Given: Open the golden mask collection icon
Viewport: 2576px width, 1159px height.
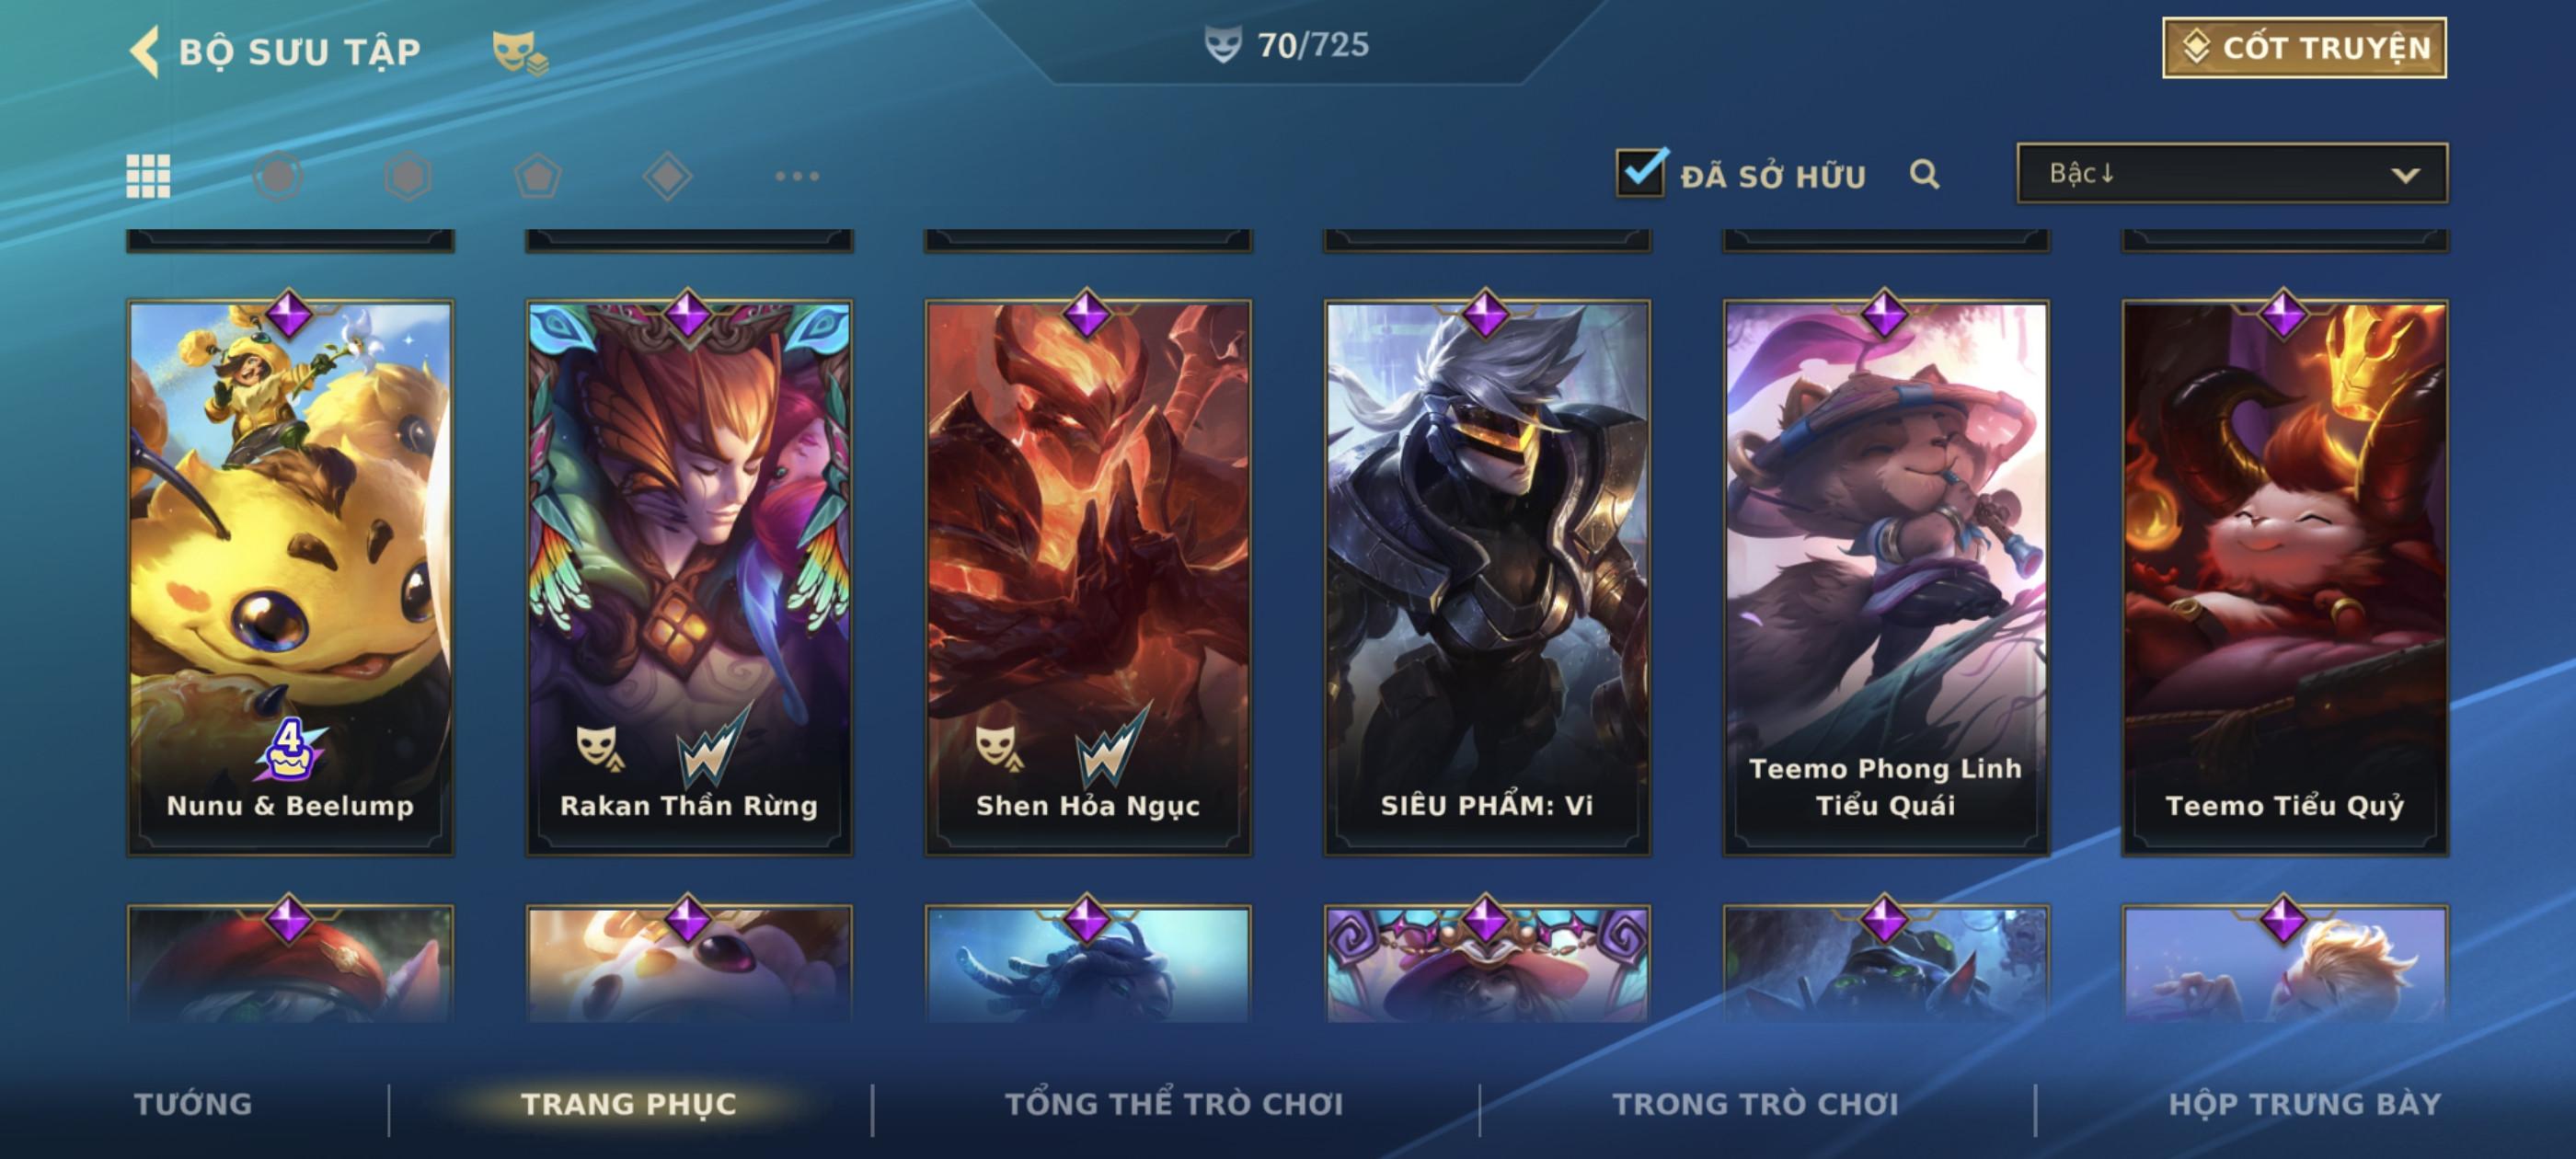Looking at the screenshot, I should (519, 53).
